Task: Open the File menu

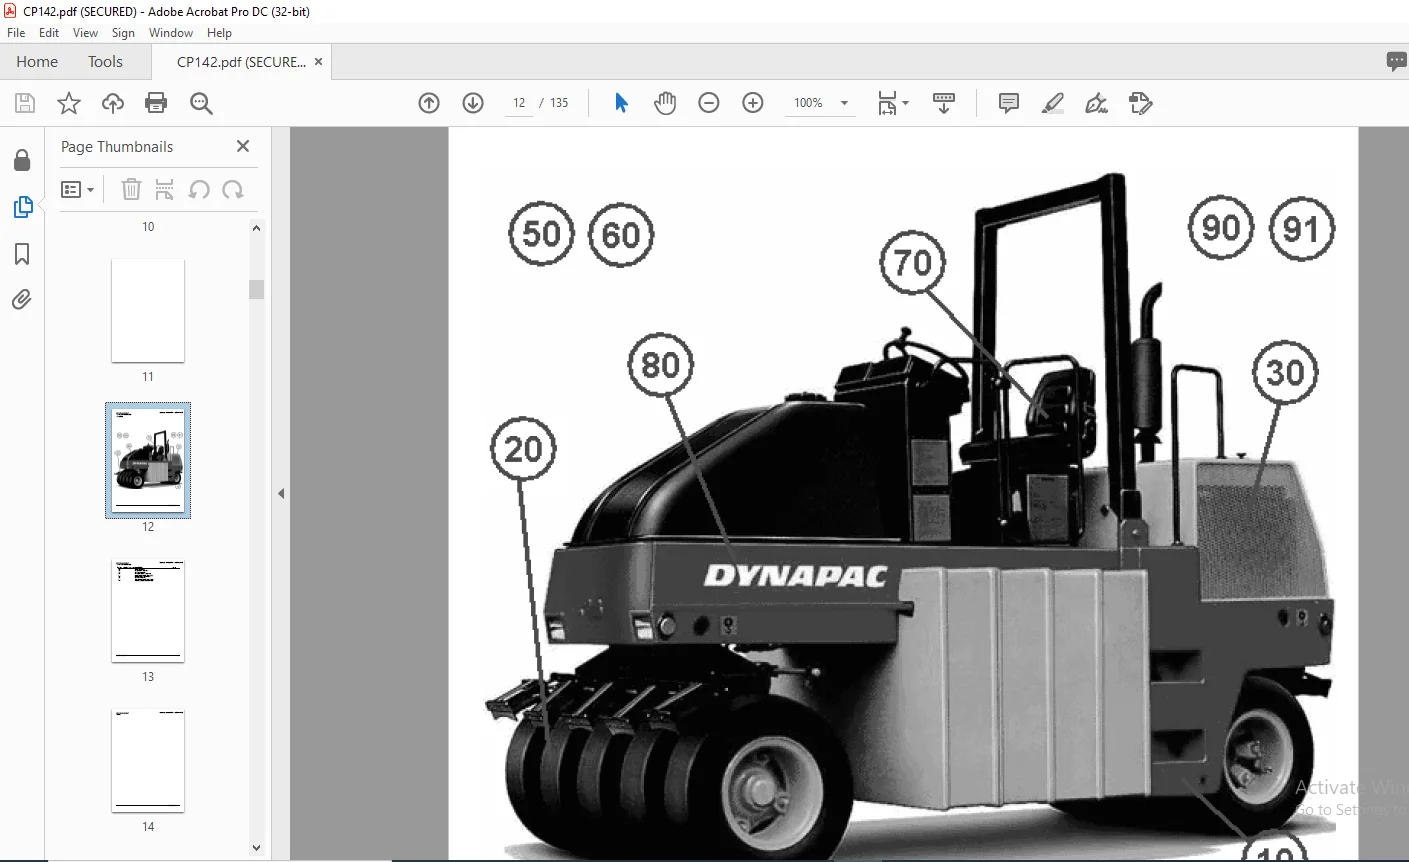Action: tap(16, 33)
